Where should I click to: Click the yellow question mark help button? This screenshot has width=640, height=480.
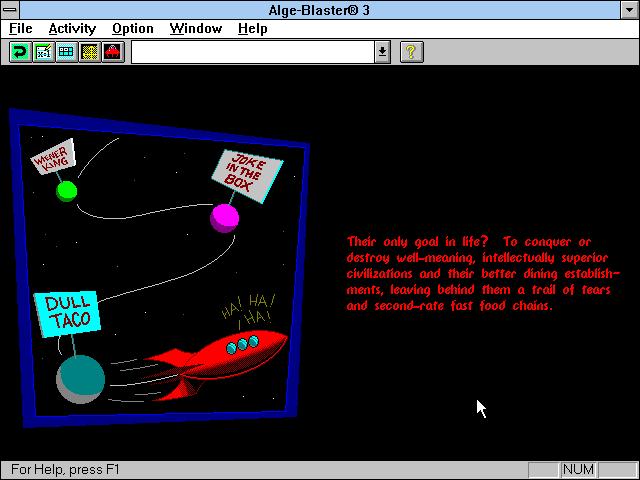(x=411, y=52)
